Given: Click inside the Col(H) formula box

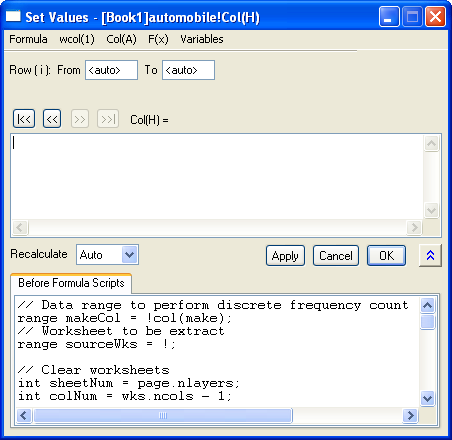Looking at the screenshot, I should (217, 177).
